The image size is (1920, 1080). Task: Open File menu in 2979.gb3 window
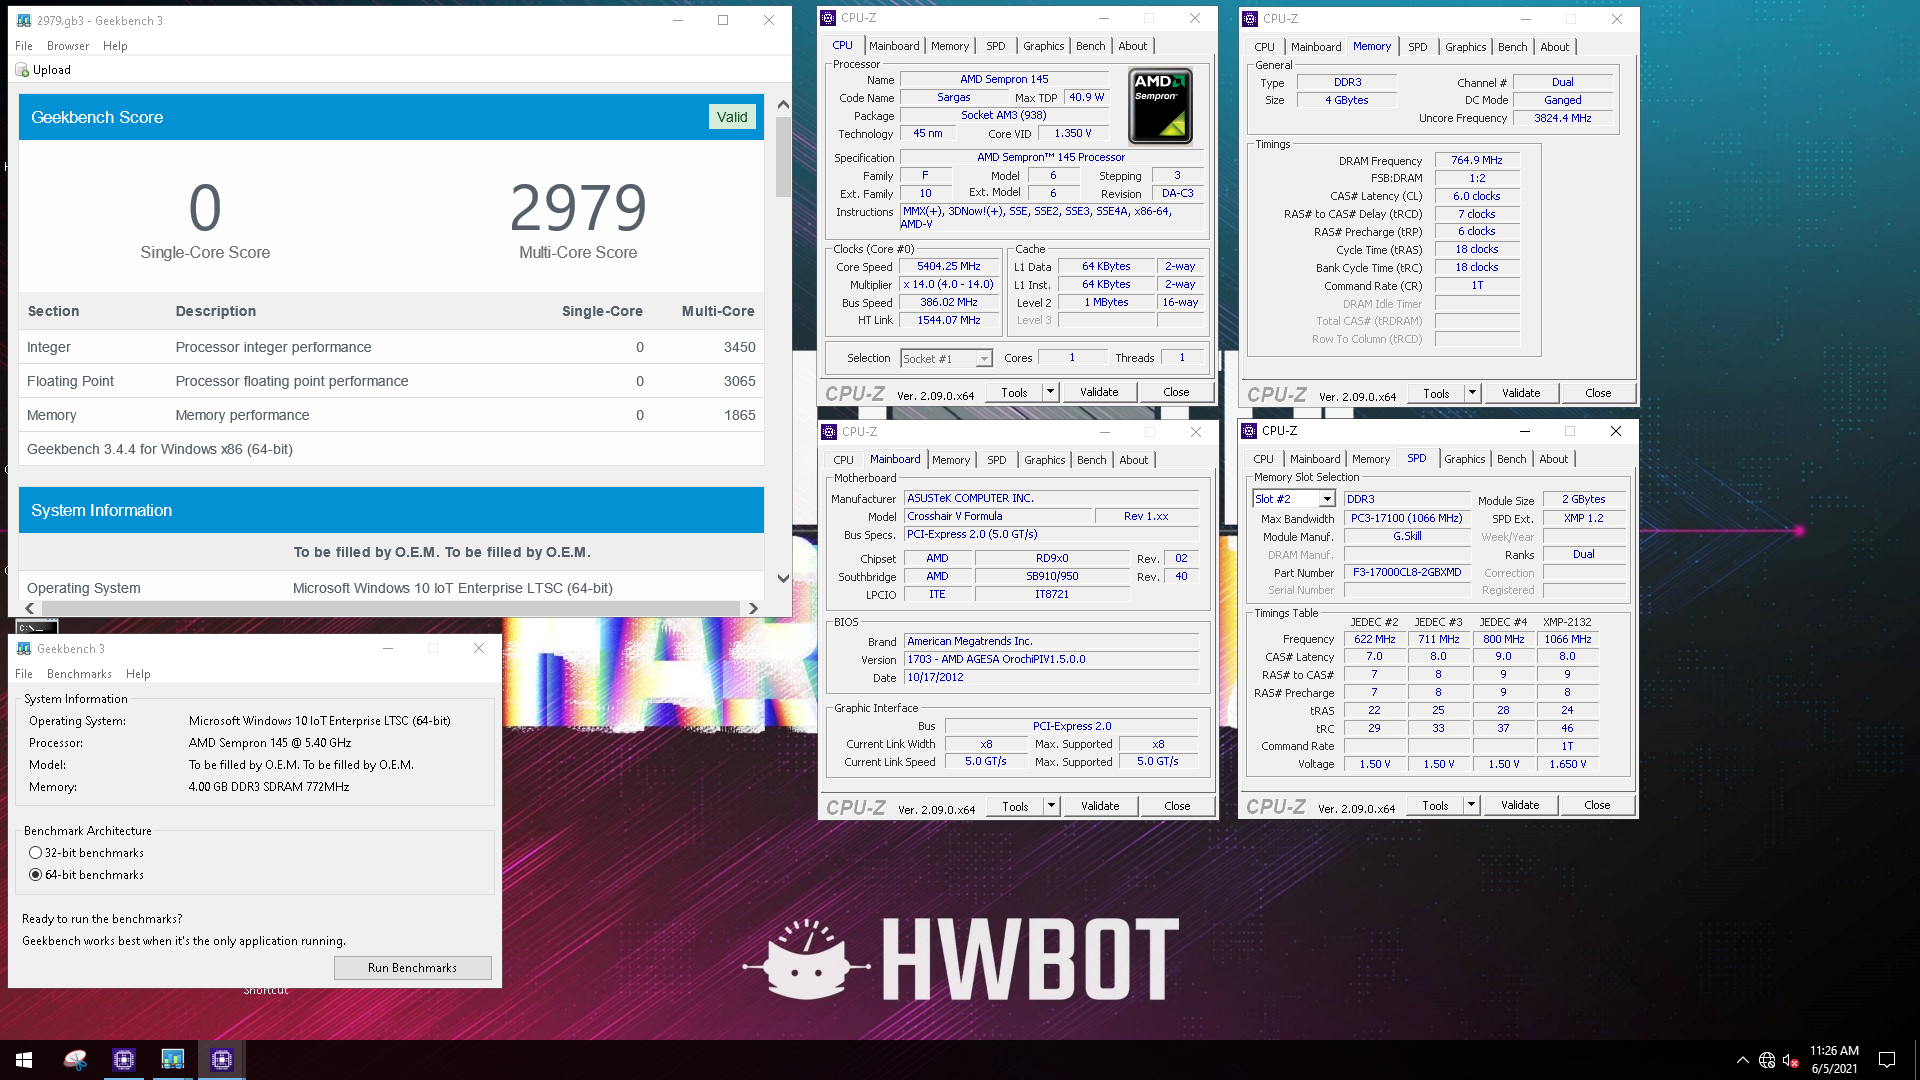[x=24, y=46]
